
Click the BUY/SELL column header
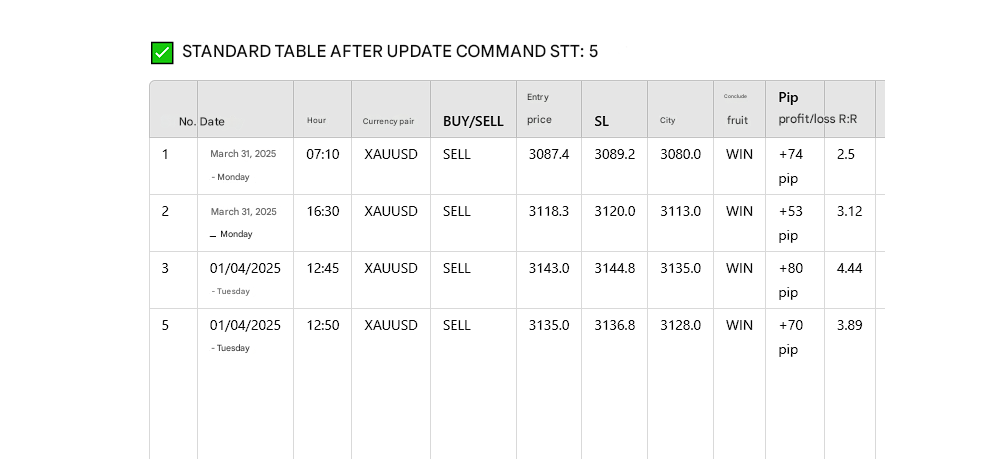[473, 121]
